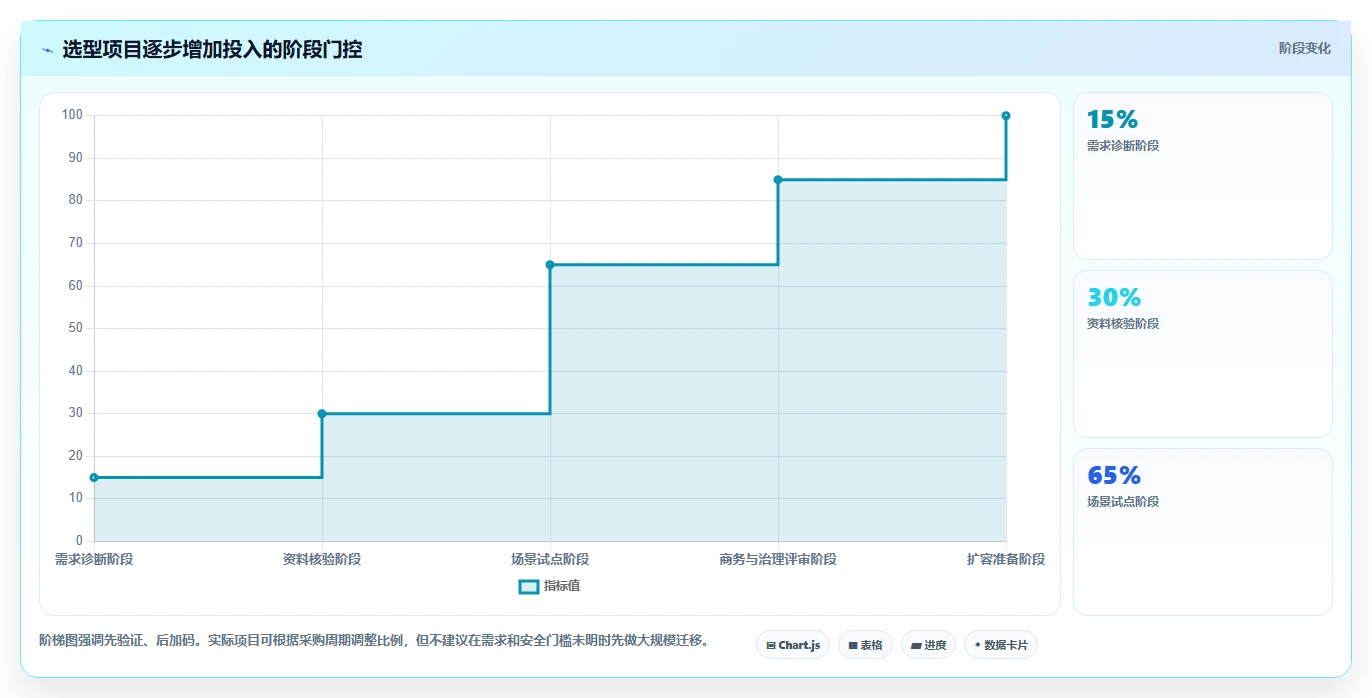1372x698 pixels.
Task: Select the 资料核验阶段 data point at 30
Action: (x=322, y=414)
